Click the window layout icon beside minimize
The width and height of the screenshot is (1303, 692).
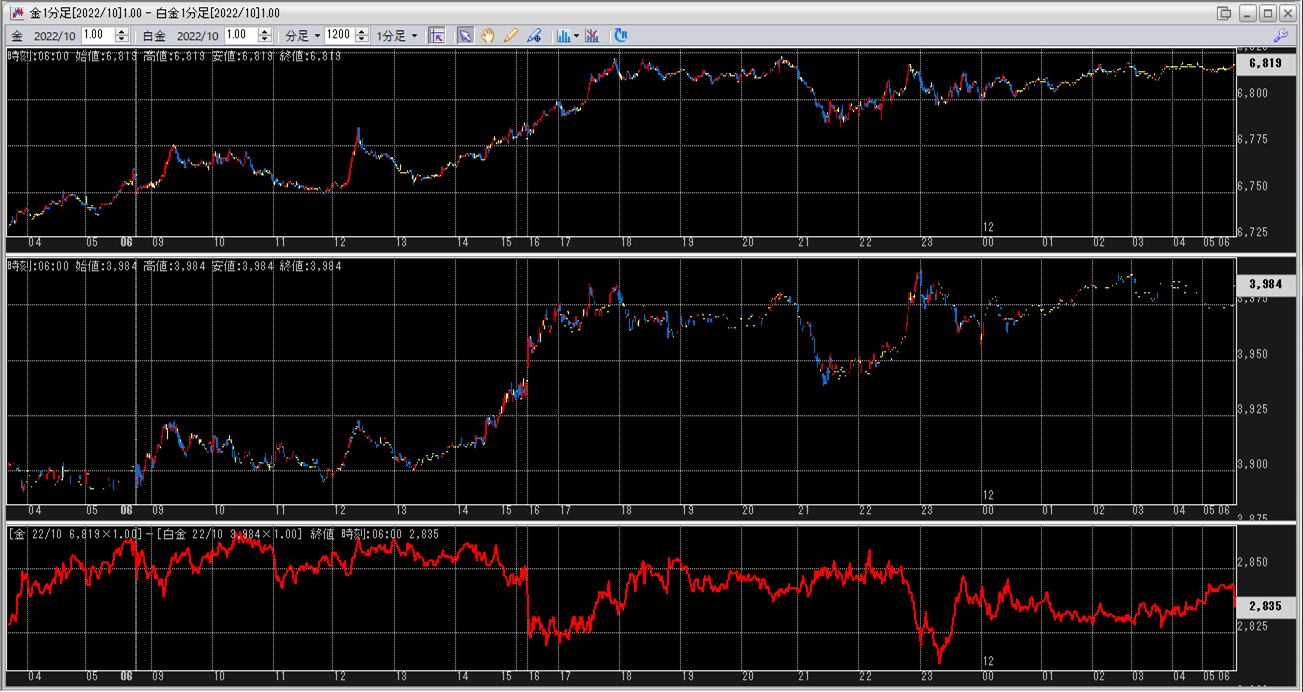click(1224, 13)
